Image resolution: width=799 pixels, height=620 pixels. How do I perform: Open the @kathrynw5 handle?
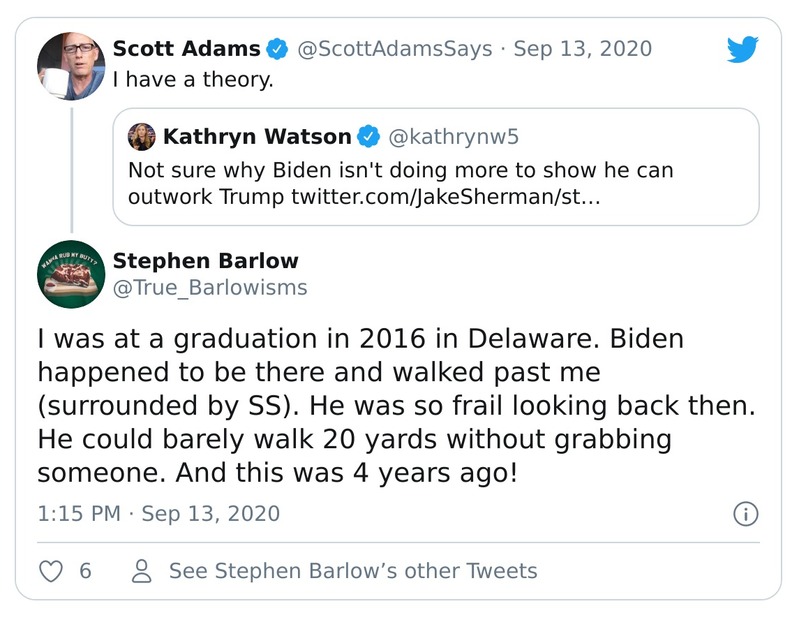coord(439,136)
